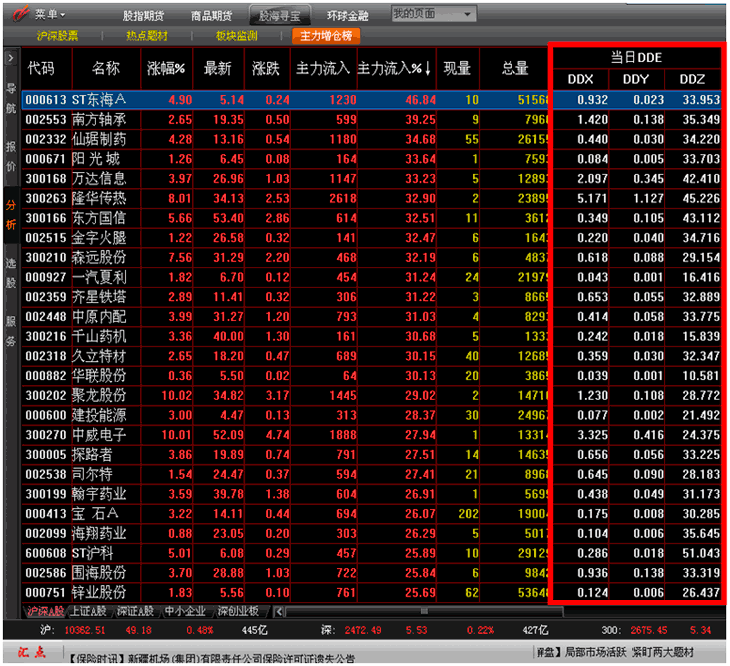
Task: Select row 002538 司尔特
Action: point(372,474)
